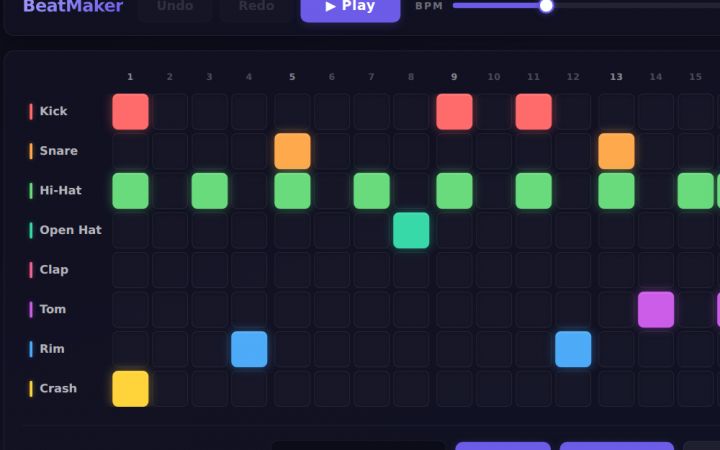Click step number 8 column header
The width and height of the screenshot is (720, 450).
411,77
